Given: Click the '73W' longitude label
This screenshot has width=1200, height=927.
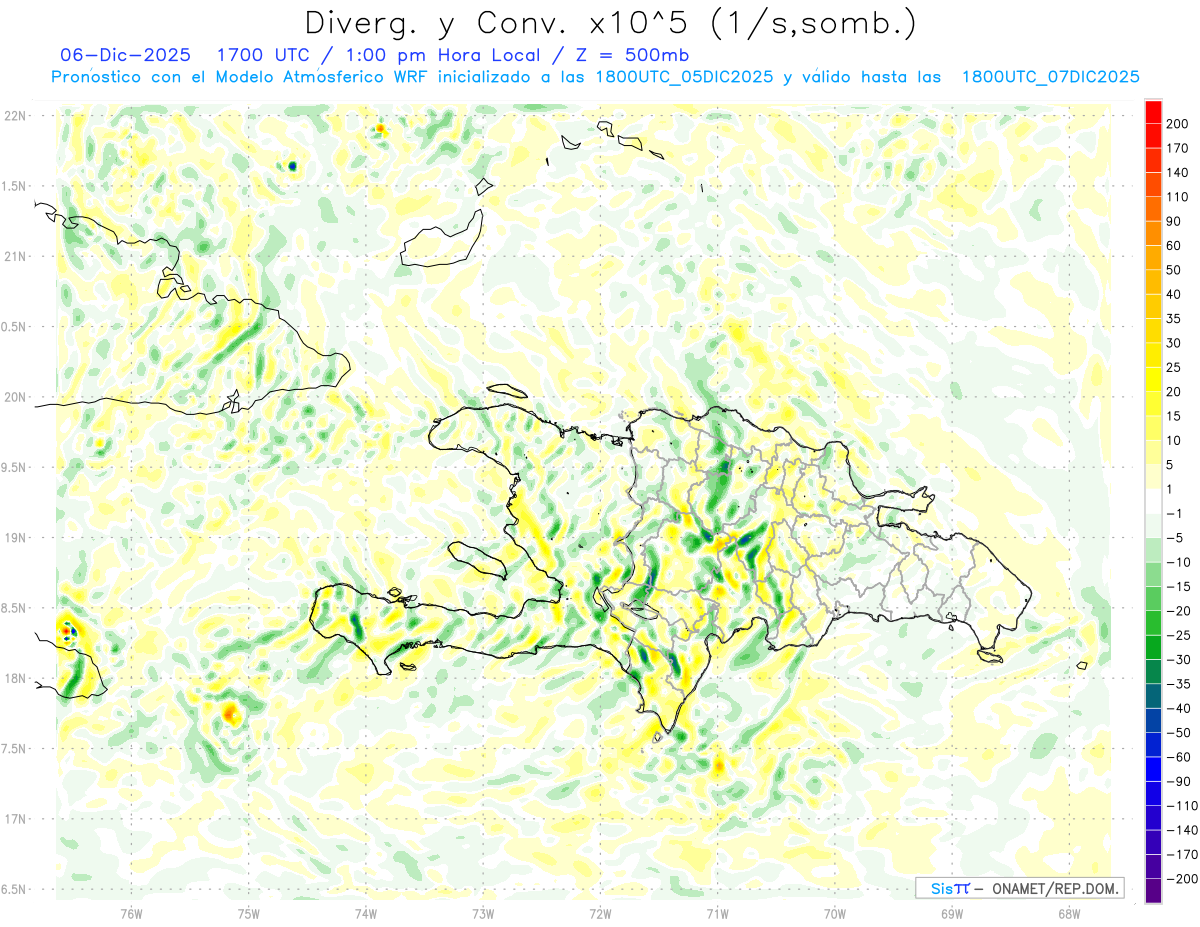Looking at the screenshot, I should click(482, 914).
